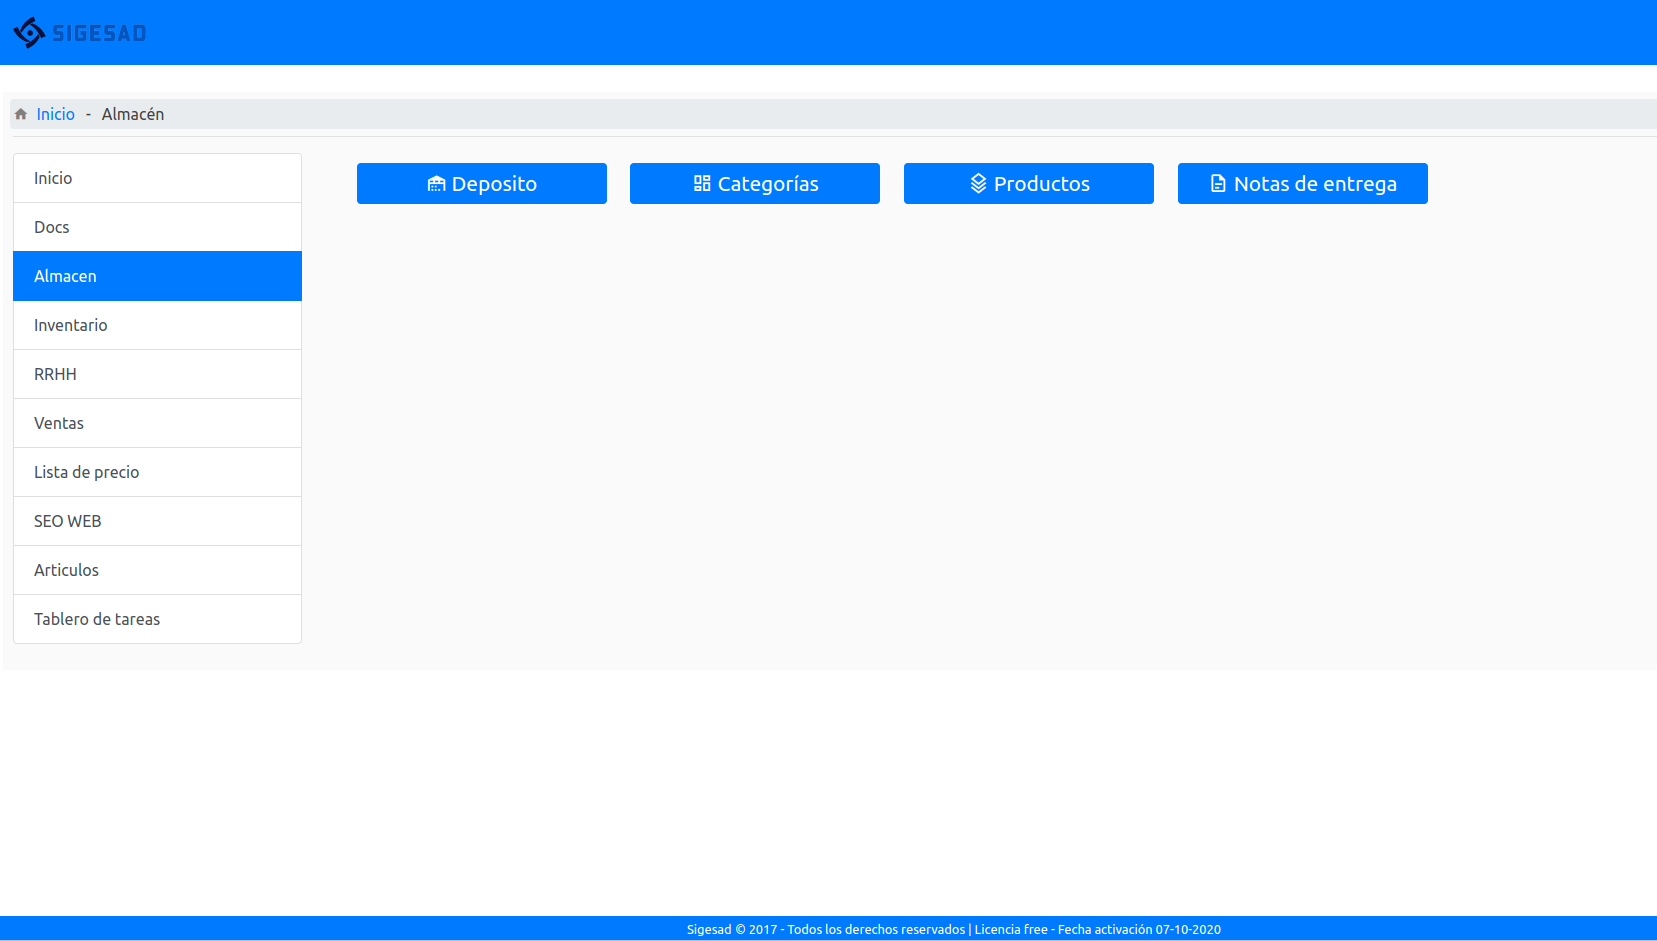
Task: Go to Inicio in the sidebar
Action: click(157, 178)
